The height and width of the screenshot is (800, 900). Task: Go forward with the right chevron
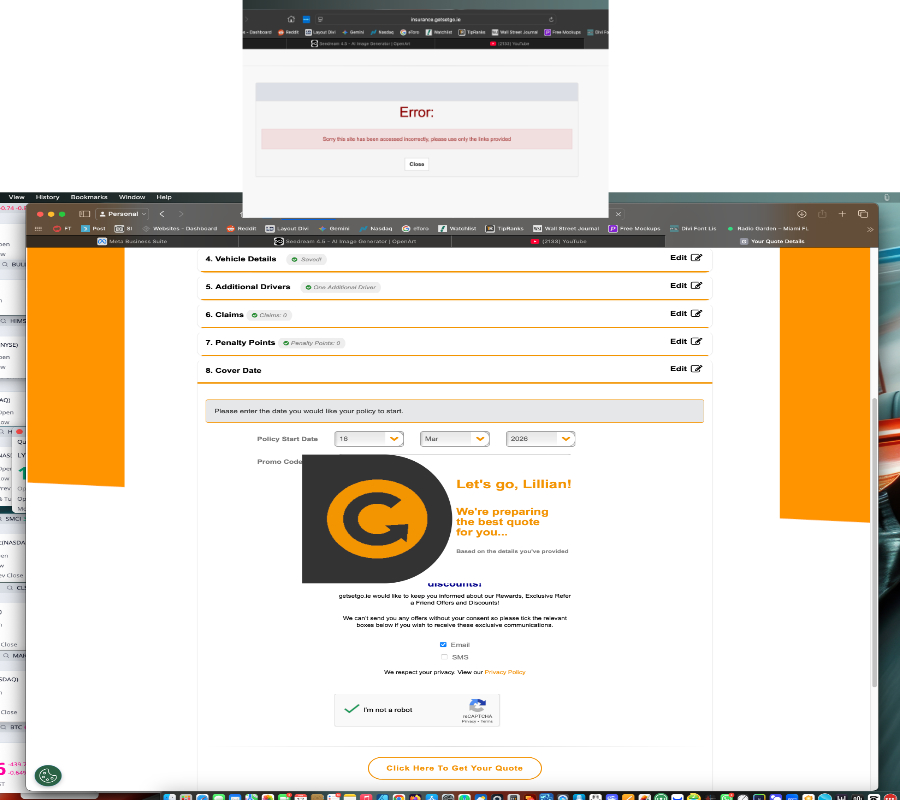pos(181,214)
